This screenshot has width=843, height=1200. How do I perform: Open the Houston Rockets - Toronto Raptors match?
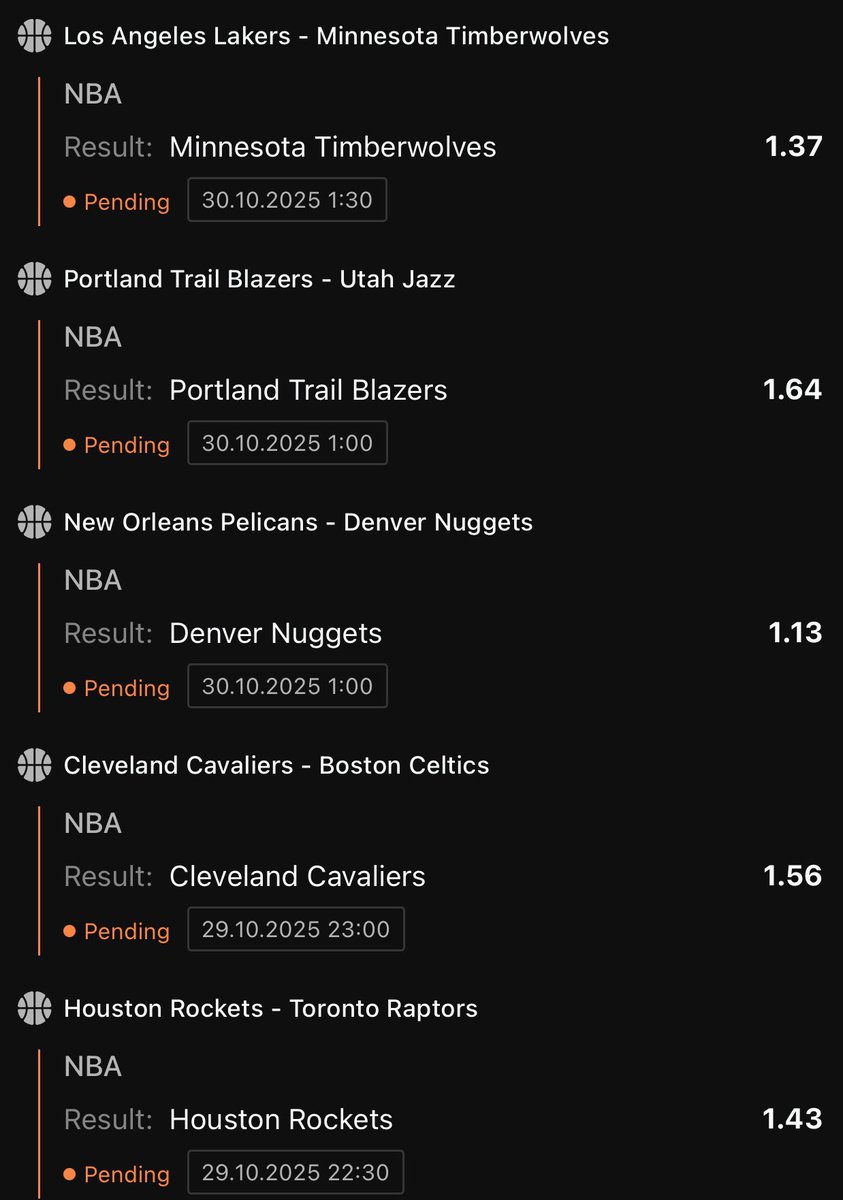click(x=270, y=1009)
